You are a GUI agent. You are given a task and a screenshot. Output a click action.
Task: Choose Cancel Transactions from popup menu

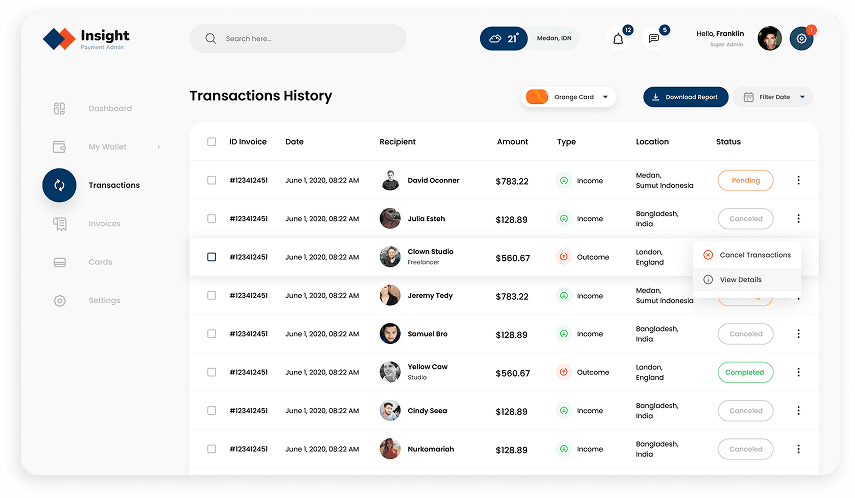(x=747, y=255)
